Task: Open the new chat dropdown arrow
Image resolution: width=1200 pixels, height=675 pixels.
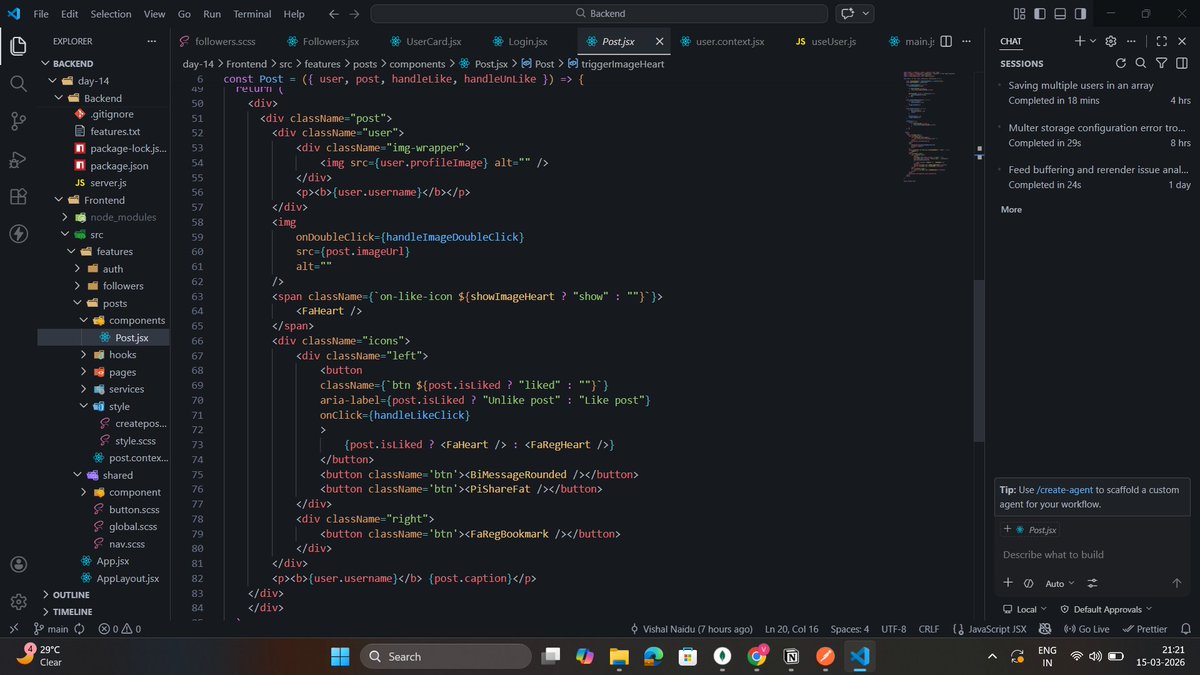Action: (x=1093, y=41)
